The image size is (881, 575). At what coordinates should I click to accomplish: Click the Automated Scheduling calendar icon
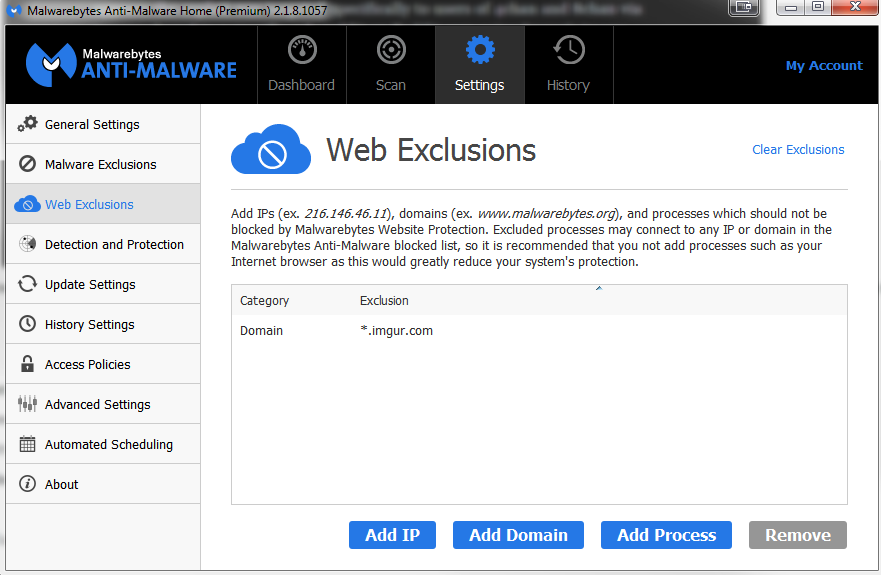click(27, 444)
